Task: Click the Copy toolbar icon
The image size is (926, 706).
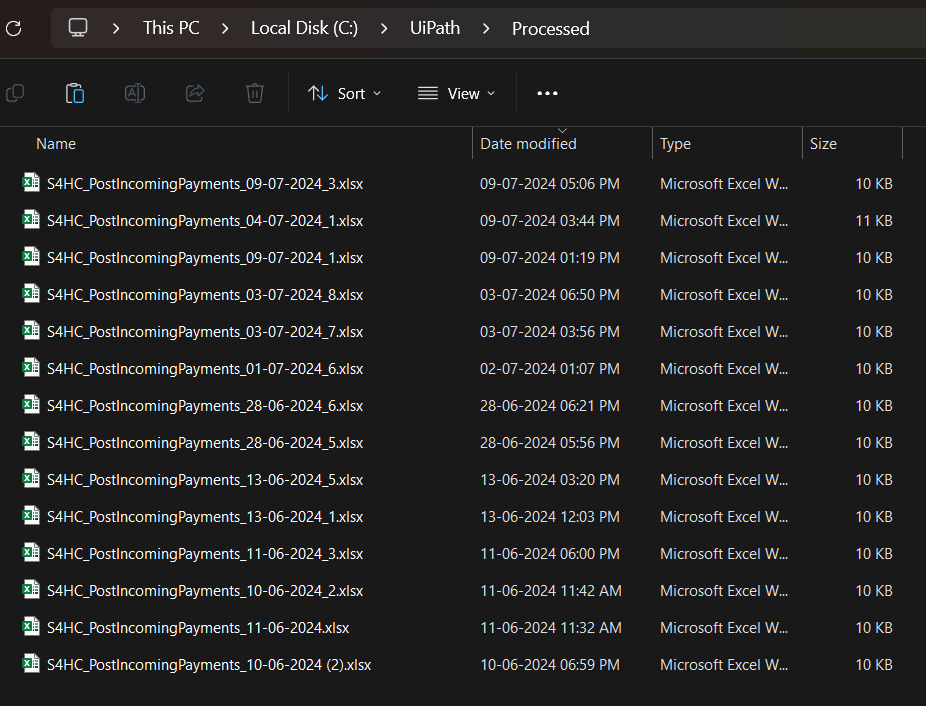Action: 15,93
